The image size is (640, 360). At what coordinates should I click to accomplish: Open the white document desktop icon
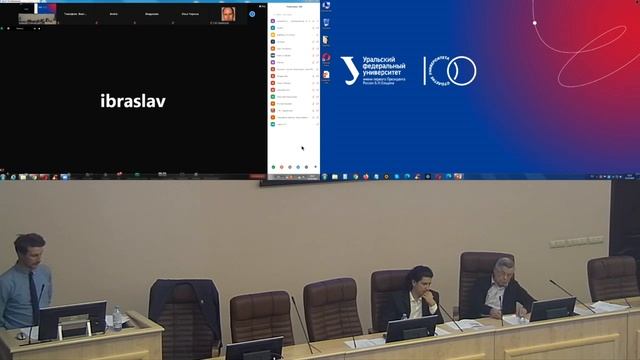[326, 41]
